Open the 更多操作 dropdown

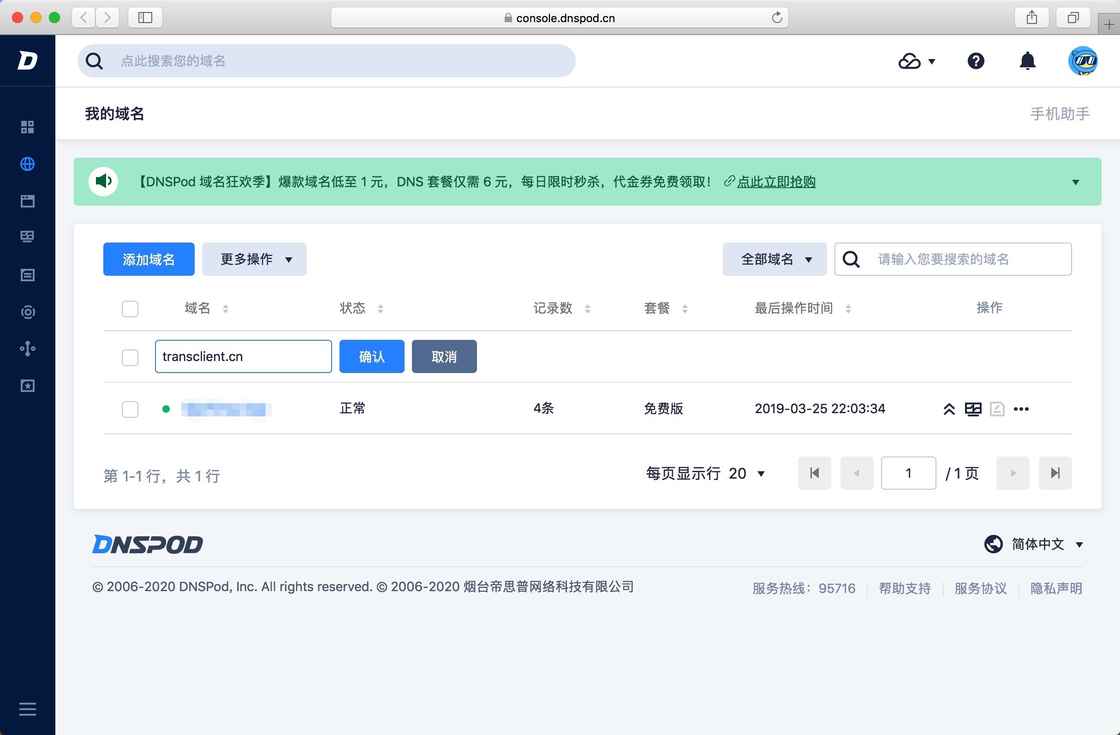pyautogui.click(x=255, y=259)
